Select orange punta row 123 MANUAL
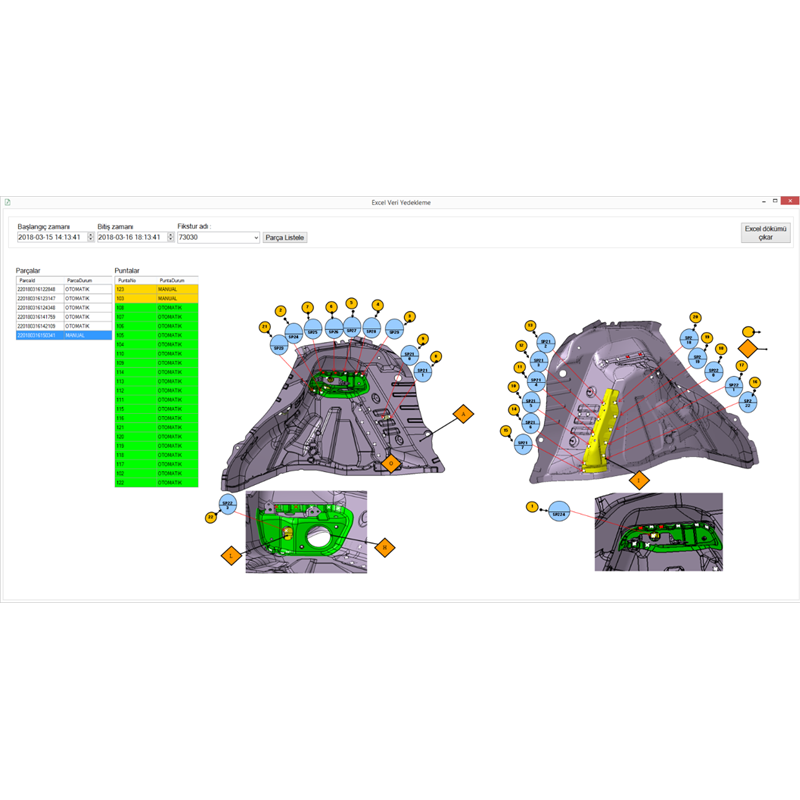800x800 pixels. [x=157, y=289]
